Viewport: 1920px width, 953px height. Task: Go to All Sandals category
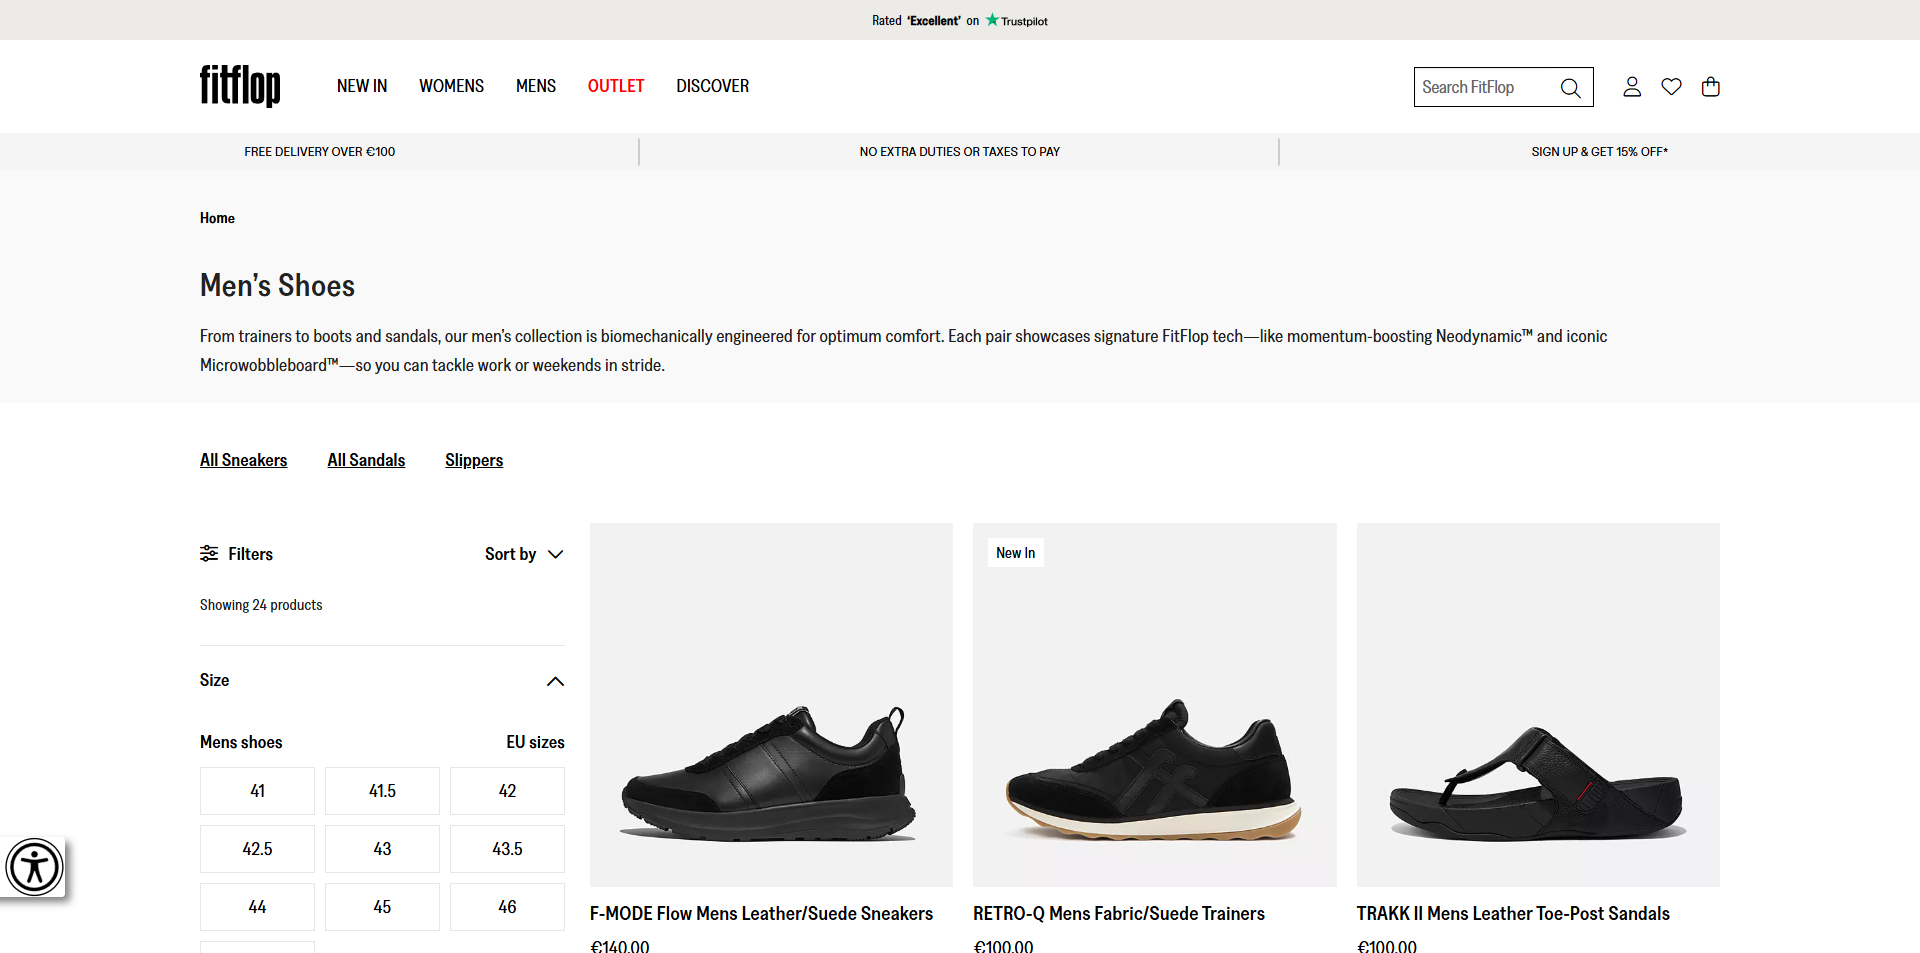pyautogui.click(x=366, y=460)
